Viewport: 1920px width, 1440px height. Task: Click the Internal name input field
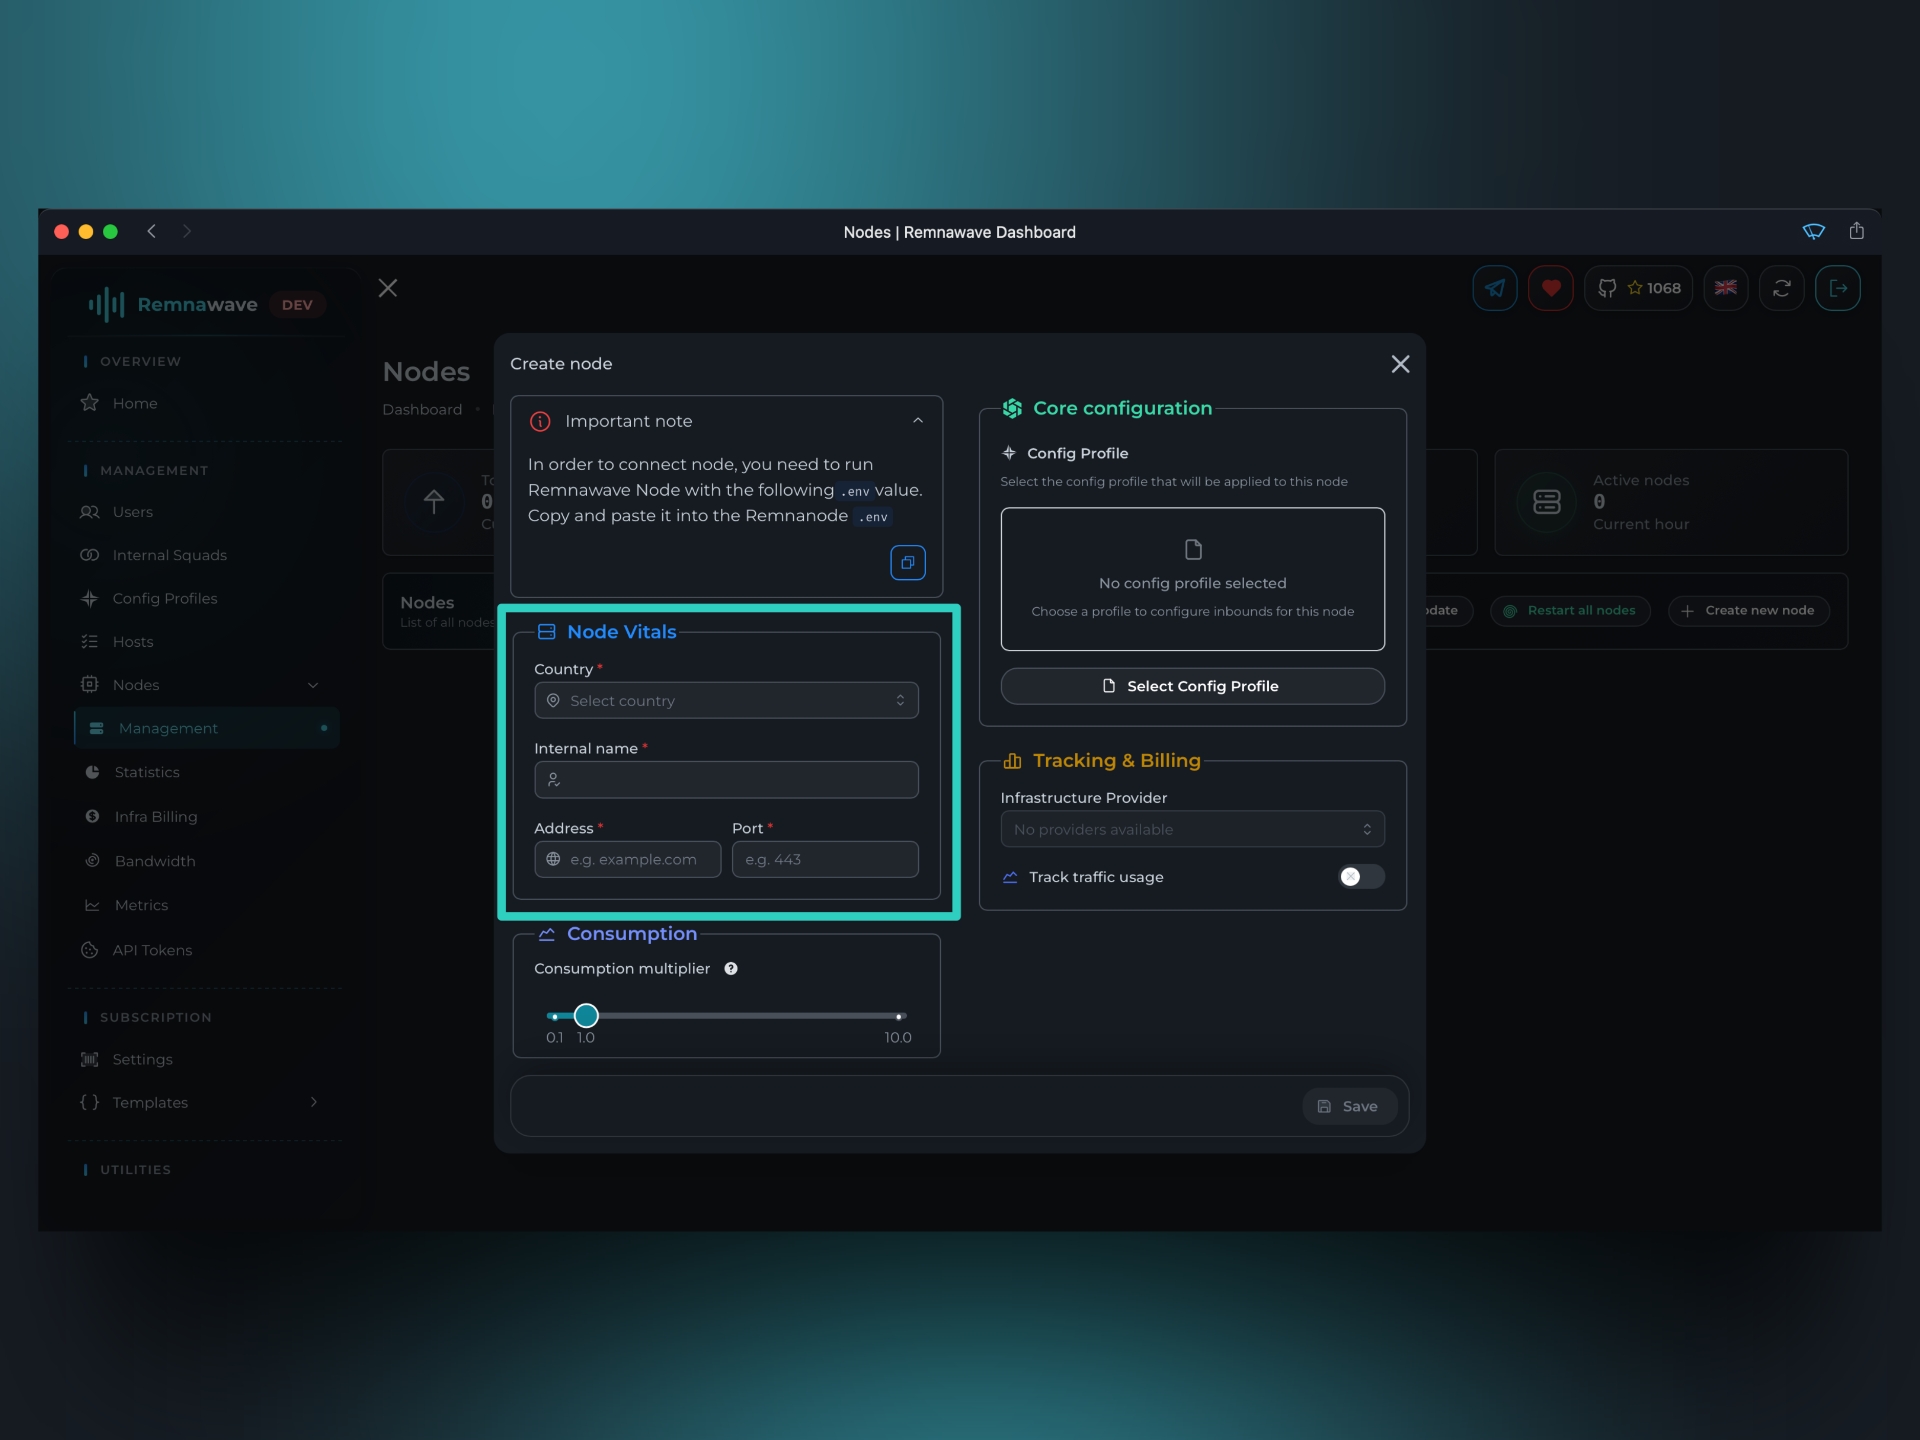click(x=726, y=779)
